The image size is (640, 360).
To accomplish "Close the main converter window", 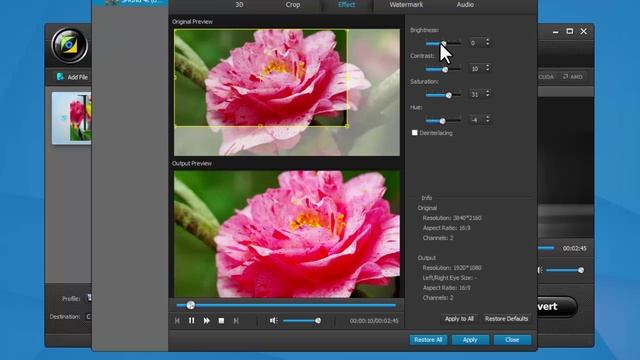I will click(584, 31).
